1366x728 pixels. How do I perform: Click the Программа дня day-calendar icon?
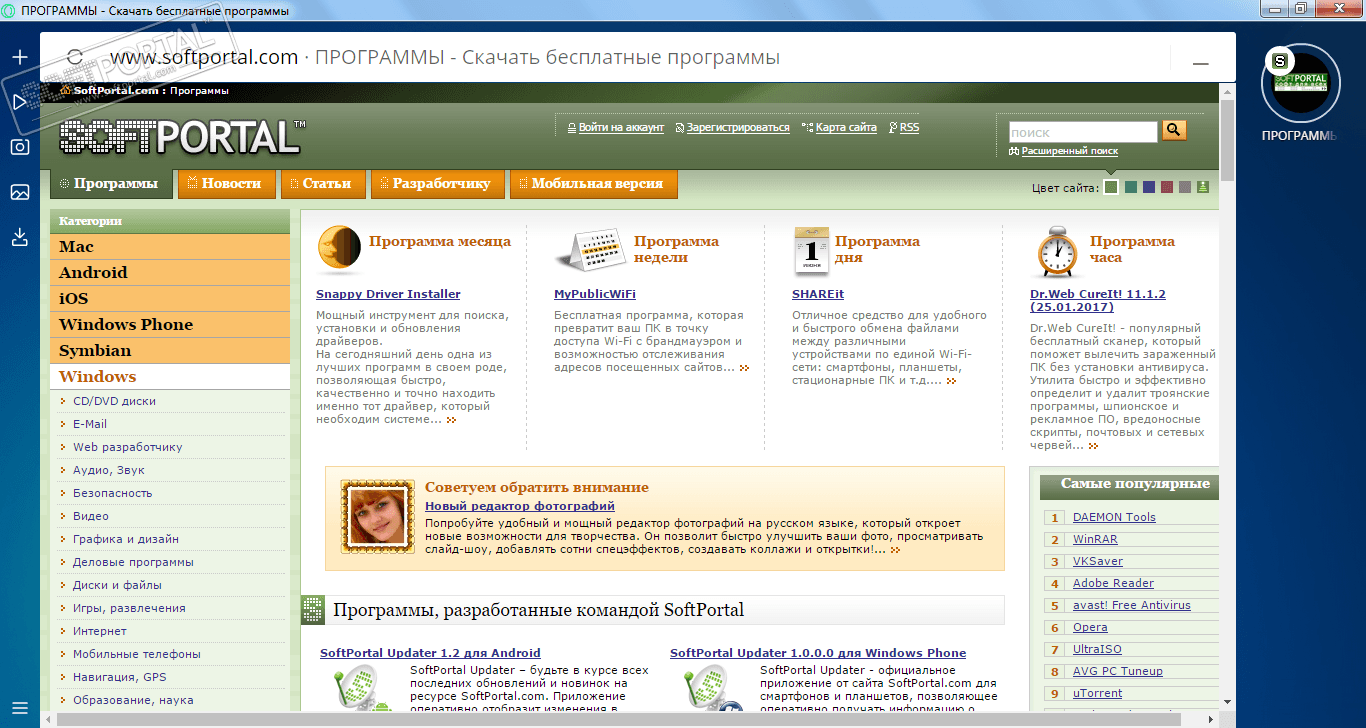pos(811,251)
